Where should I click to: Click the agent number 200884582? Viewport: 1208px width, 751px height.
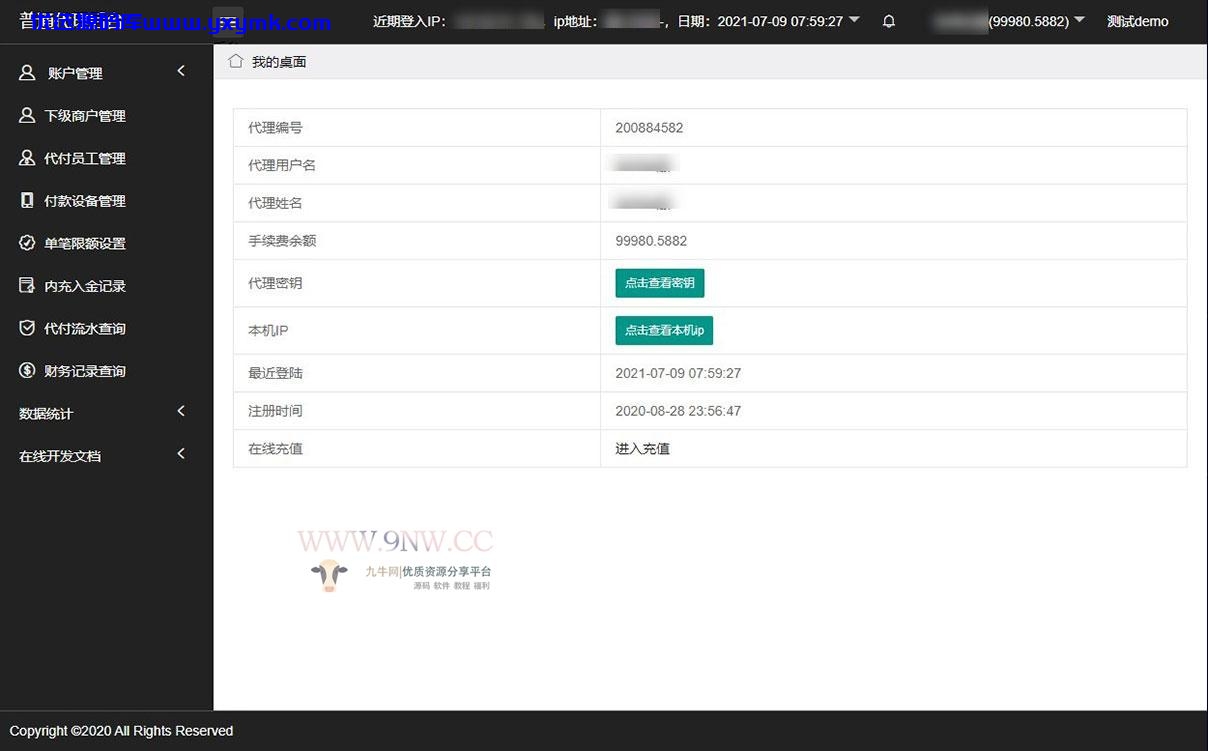(649, 128)
